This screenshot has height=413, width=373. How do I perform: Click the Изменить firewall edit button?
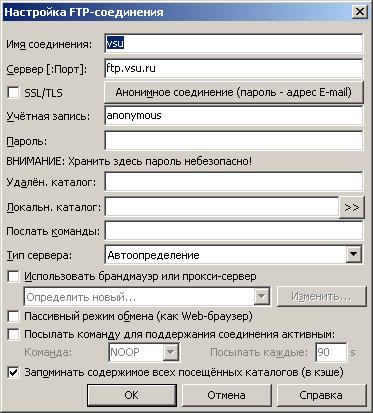[x=322, y=297]
